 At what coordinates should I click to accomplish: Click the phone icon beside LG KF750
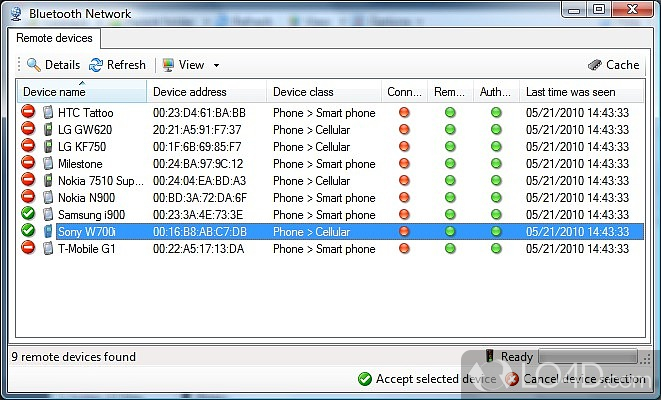(x=48, y=147)
